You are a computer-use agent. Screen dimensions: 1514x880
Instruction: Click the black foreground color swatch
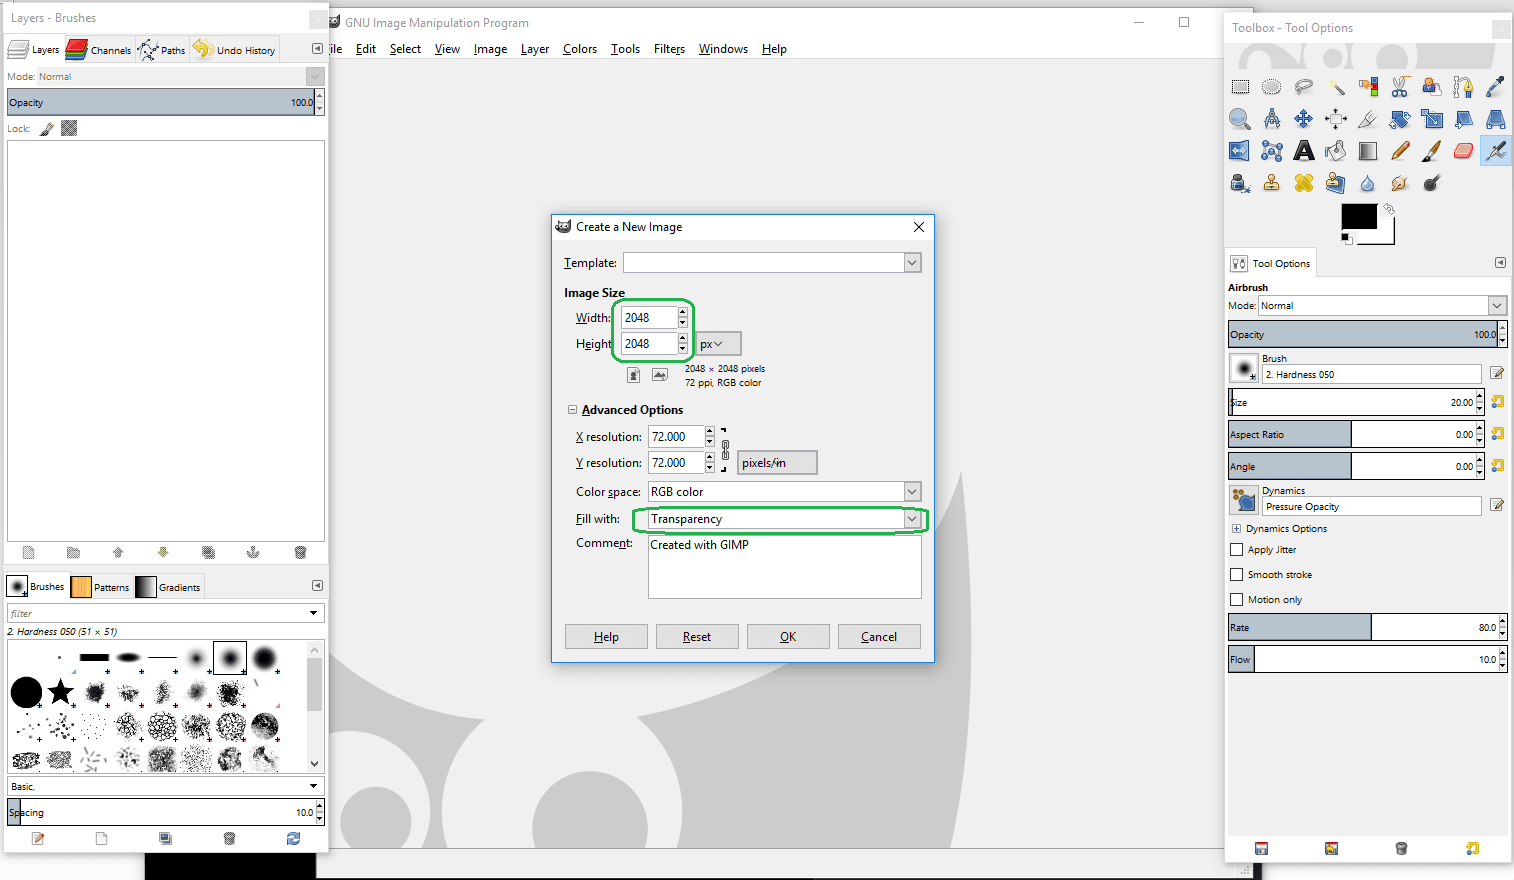pyautogui.click(x=1357, y=216)
